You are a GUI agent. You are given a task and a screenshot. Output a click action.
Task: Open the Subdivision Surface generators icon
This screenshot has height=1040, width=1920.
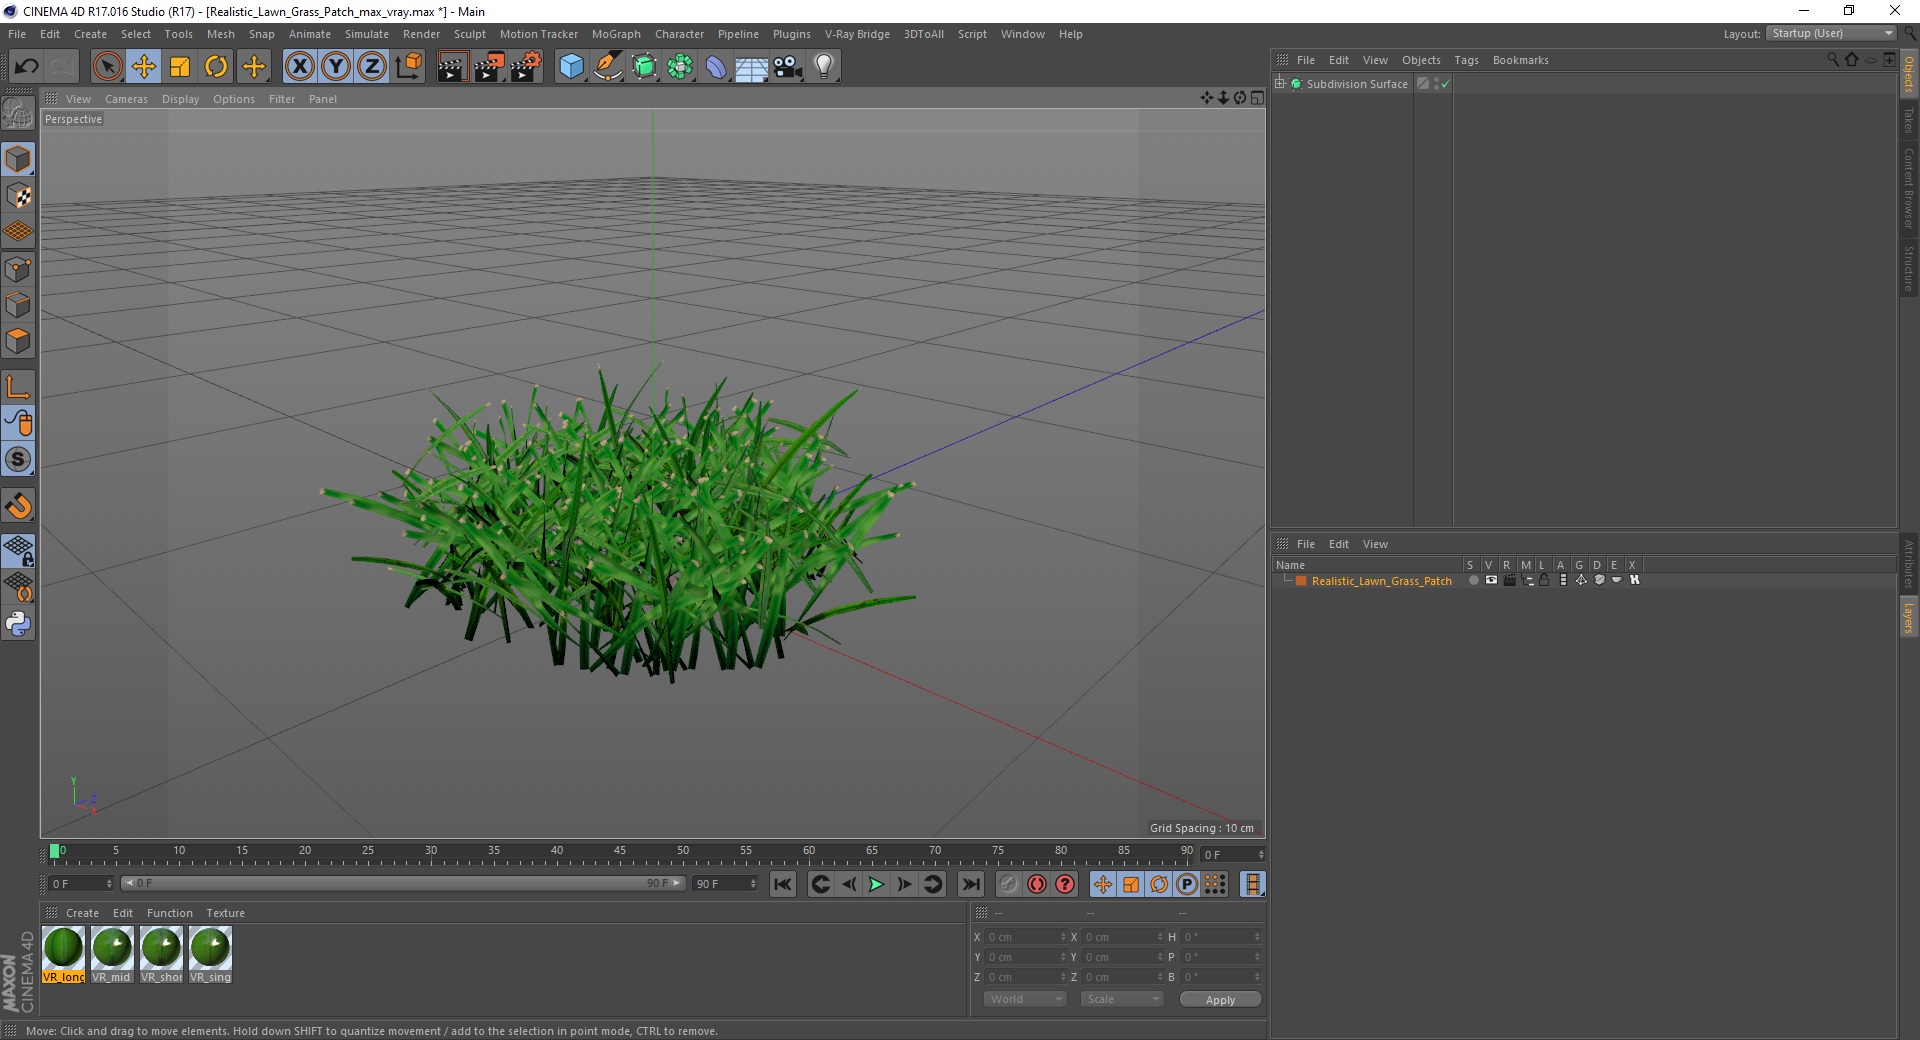644,67
